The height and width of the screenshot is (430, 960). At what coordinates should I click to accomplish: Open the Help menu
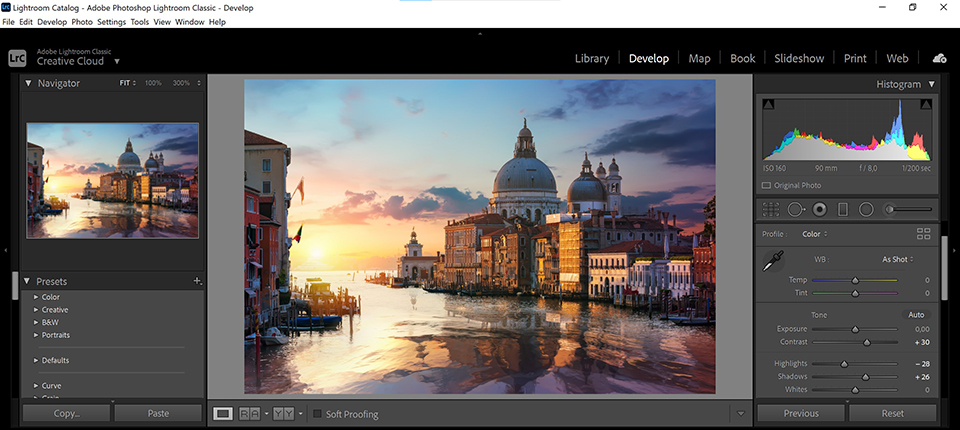click(x=217, y=22)
